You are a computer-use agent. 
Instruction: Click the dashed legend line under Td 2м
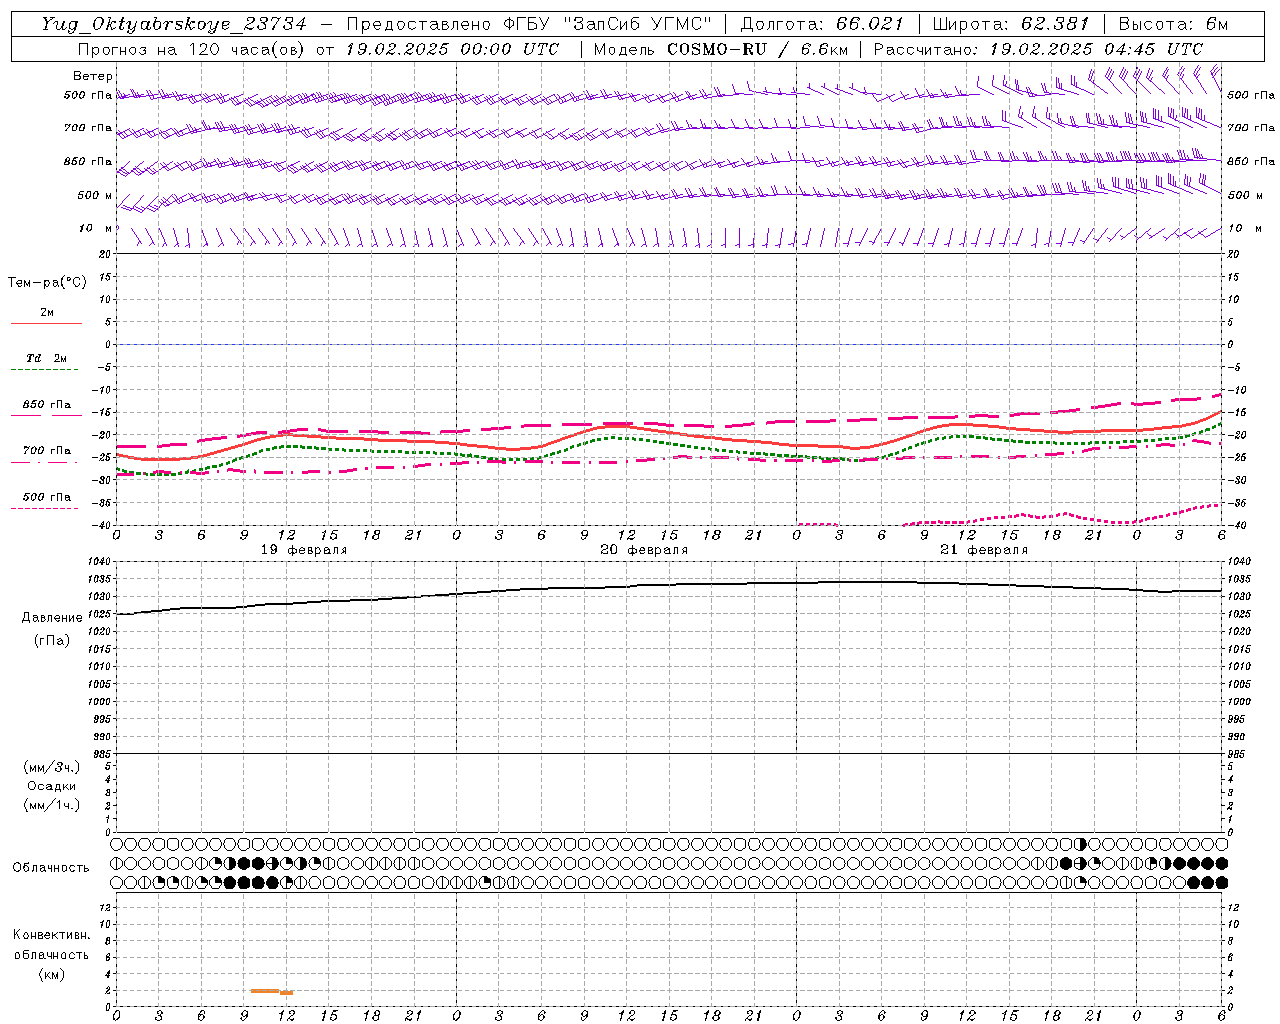45,370
